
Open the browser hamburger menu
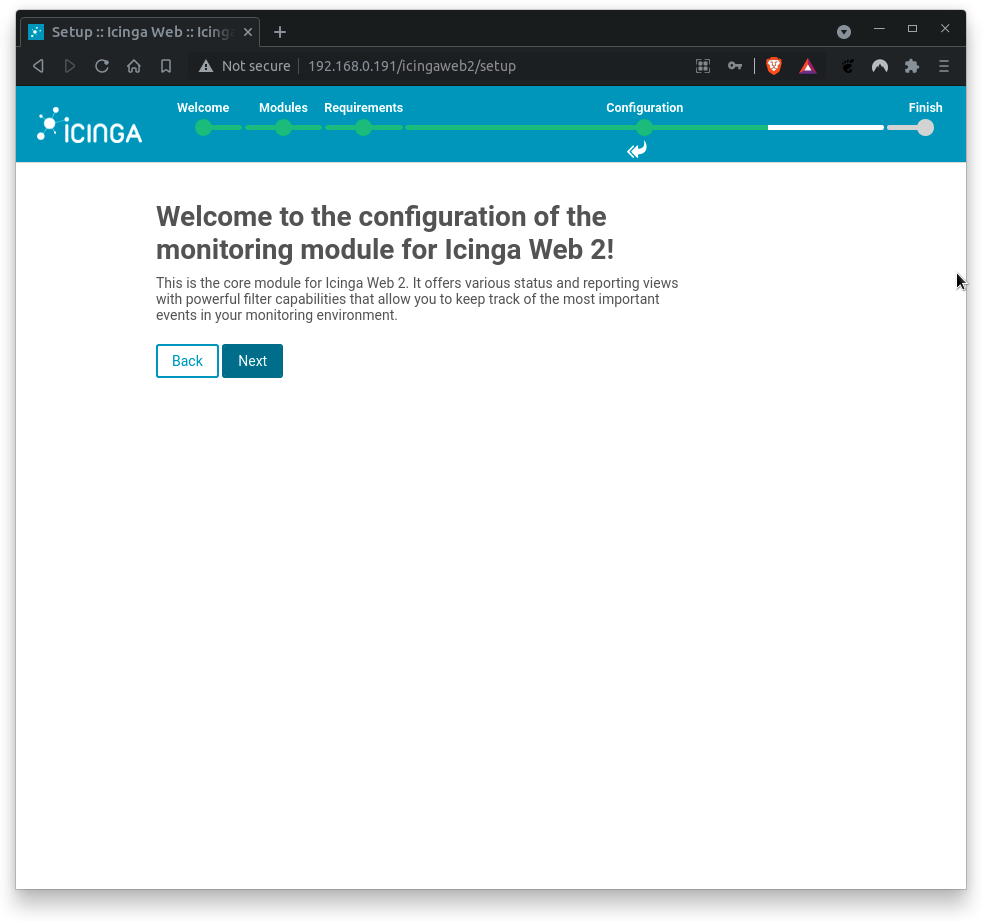point(943,66)
